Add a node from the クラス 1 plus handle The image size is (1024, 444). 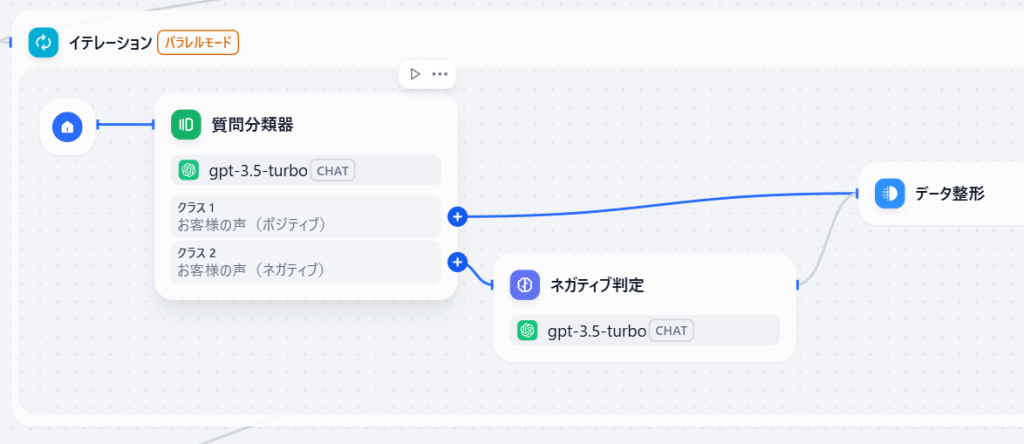coord(458,217)
